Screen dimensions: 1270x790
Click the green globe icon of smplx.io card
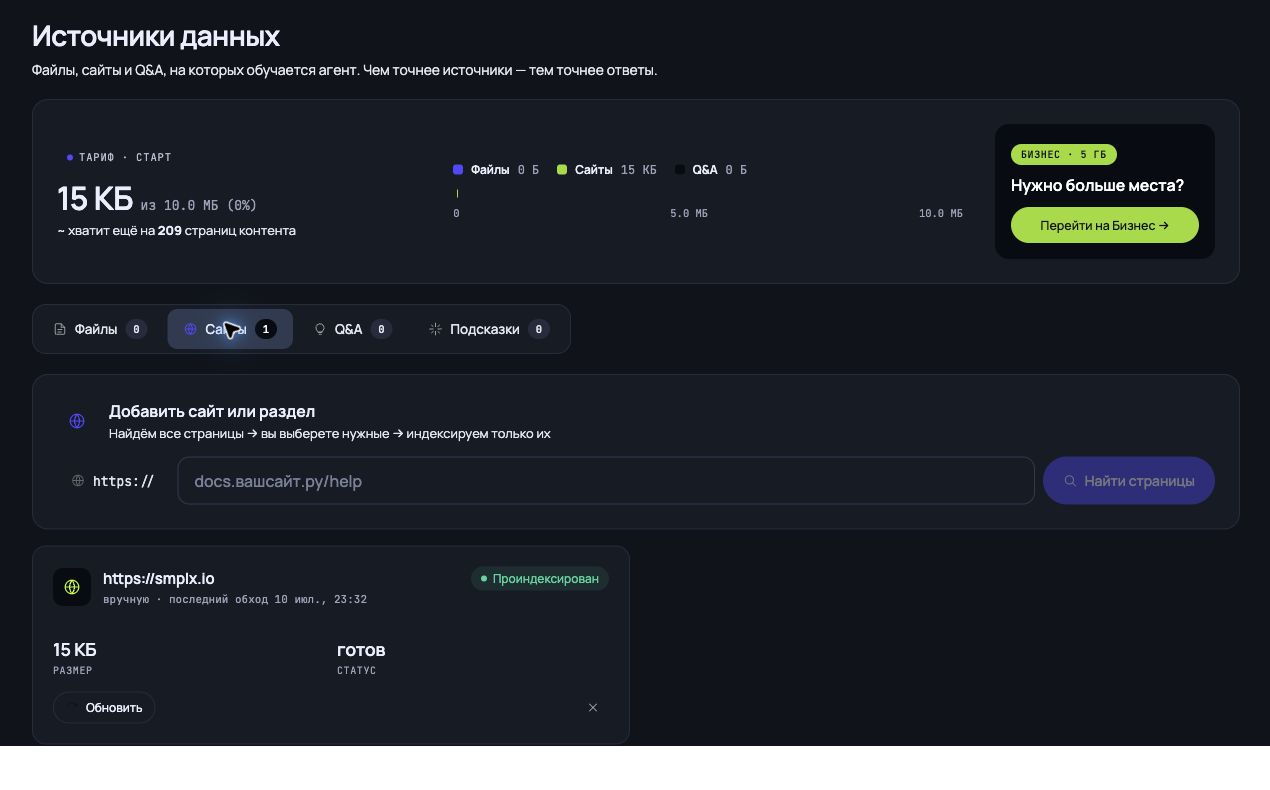coord(72,587)
